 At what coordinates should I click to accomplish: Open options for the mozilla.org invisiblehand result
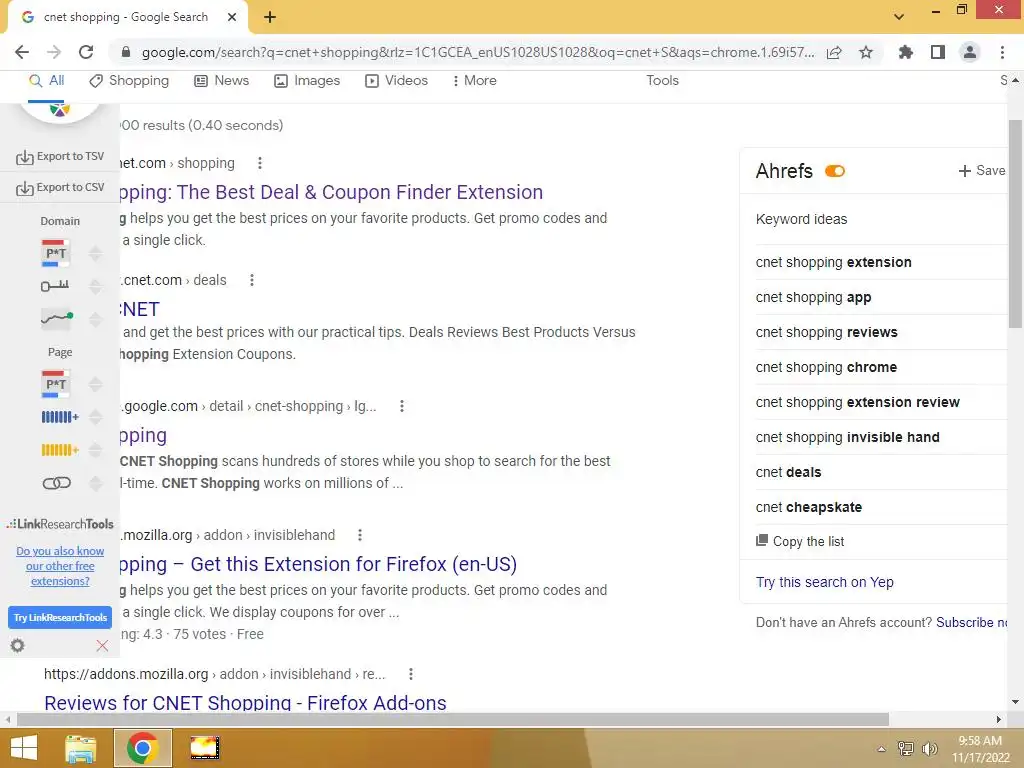(x=360, y=536)
